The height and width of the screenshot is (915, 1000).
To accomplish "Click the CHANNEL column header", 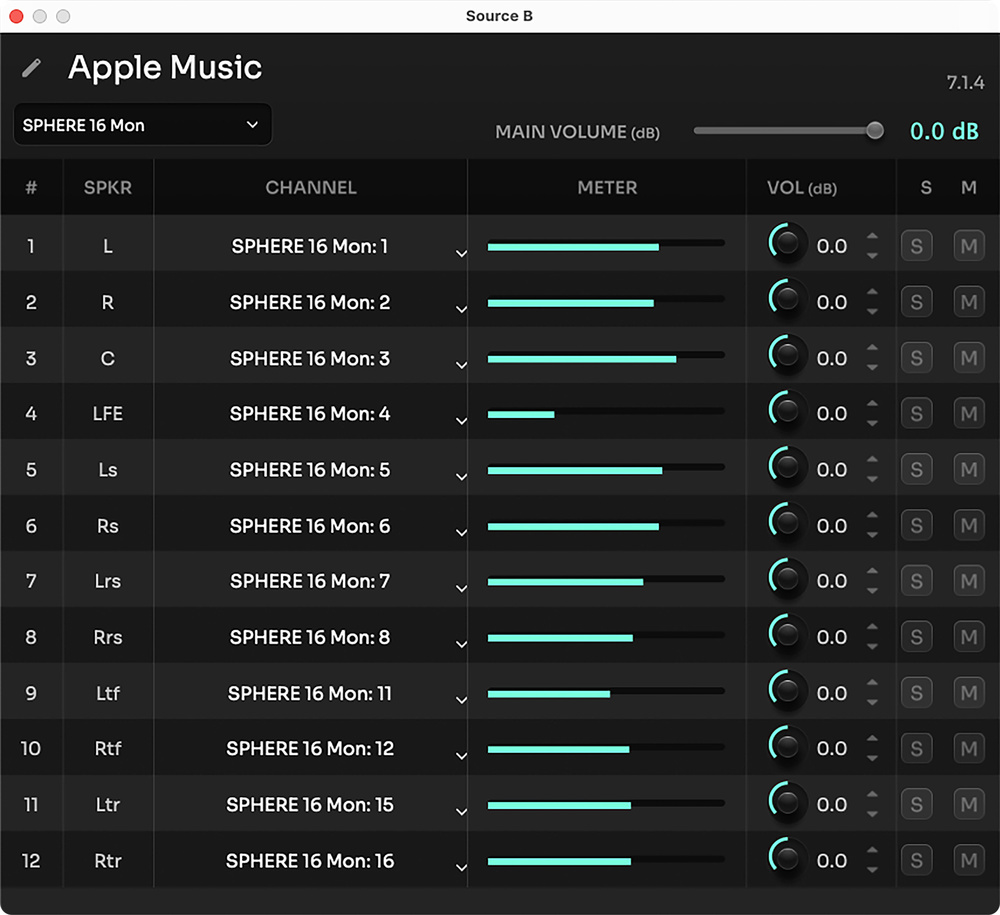I will tap(310, 187).
